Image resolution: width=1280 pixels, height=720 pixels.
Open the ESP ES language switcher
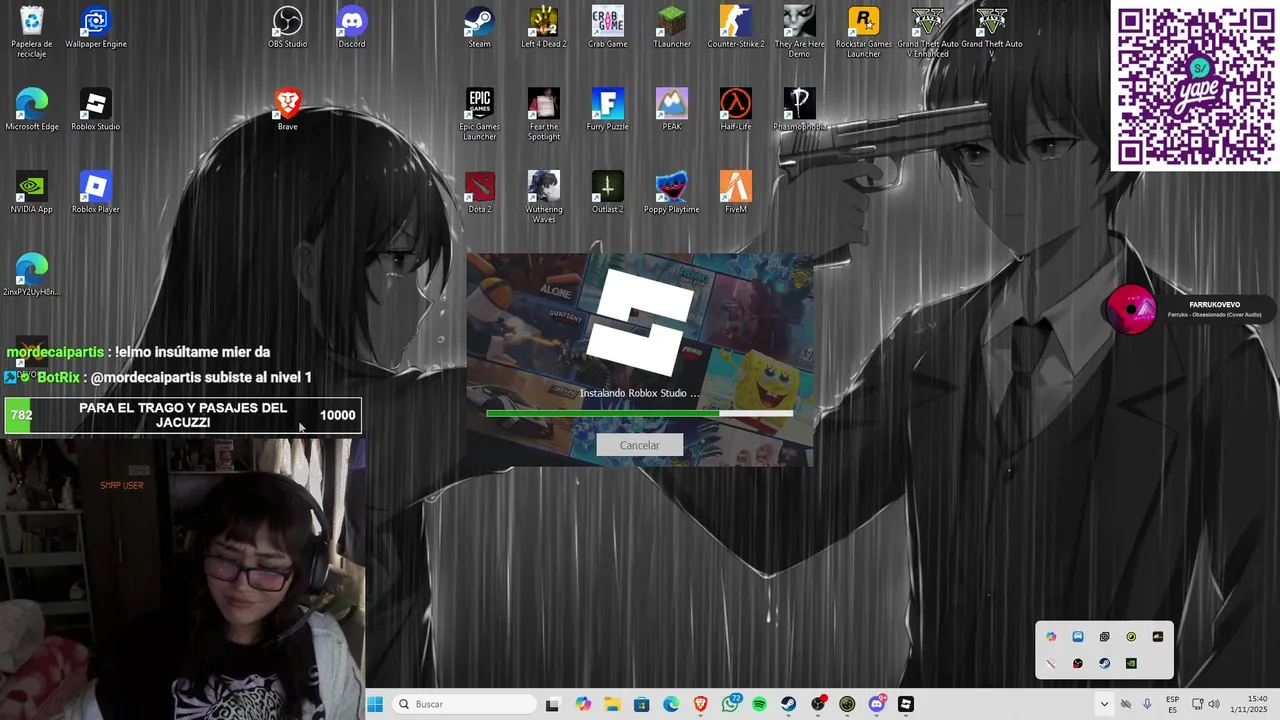(x=1172, y=704)
